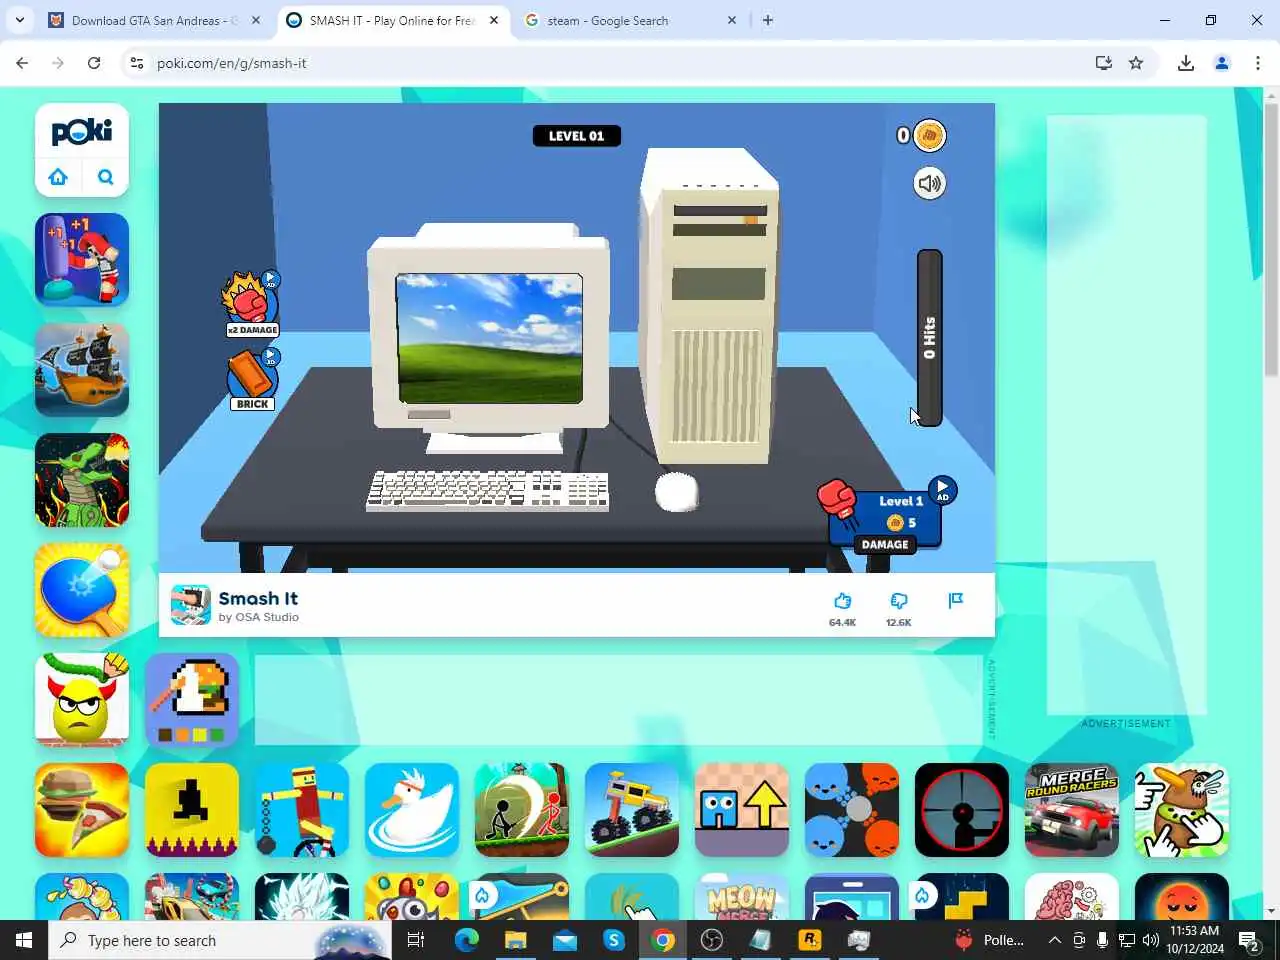Open Task View on the taskbar

click(x=416, y=940)
